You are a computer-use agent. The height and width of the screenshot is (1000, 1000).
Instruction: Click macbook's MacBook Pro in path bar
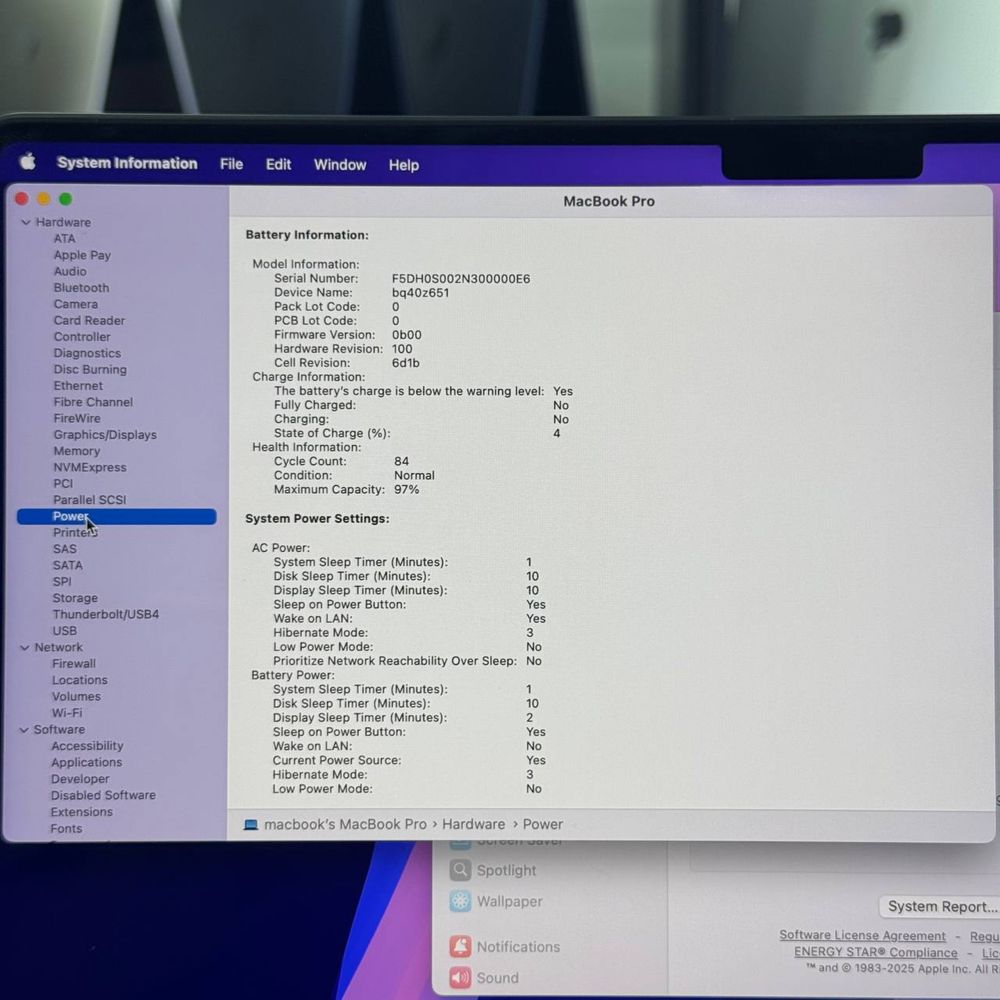pos(345,825)
